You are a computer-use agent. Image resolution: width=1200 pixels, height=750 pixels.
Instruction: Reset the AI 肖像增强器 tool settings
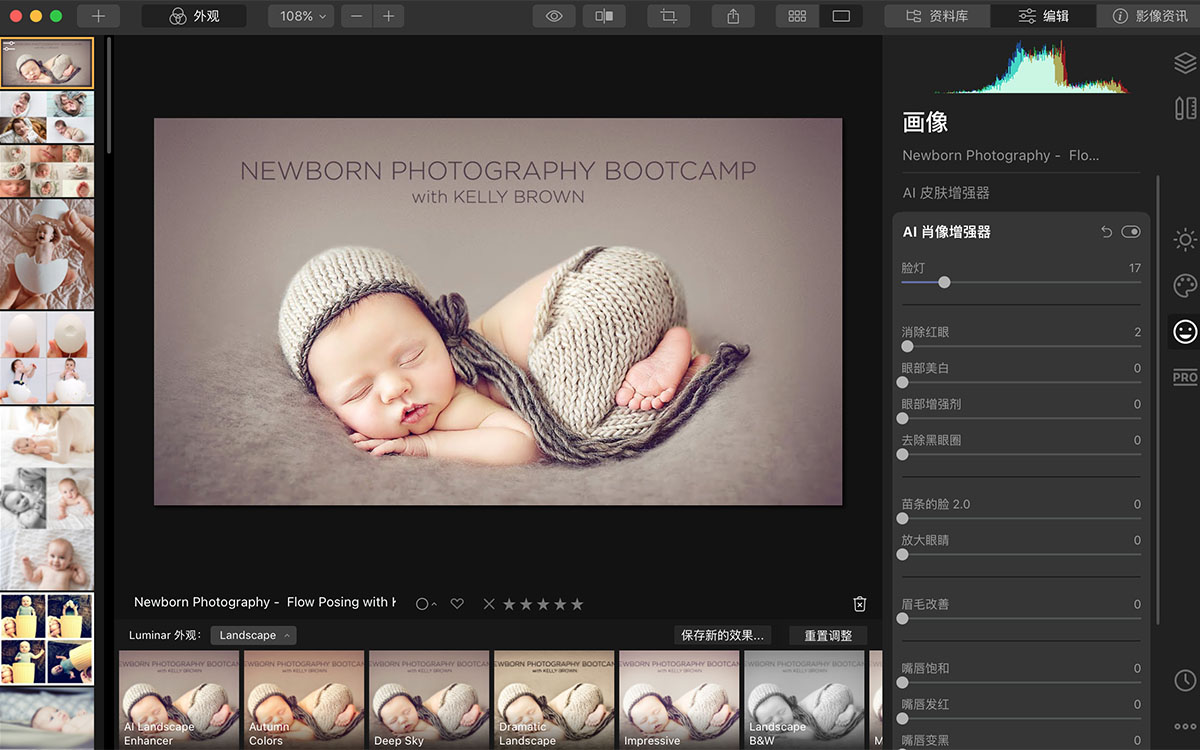tap(1106, 232)
